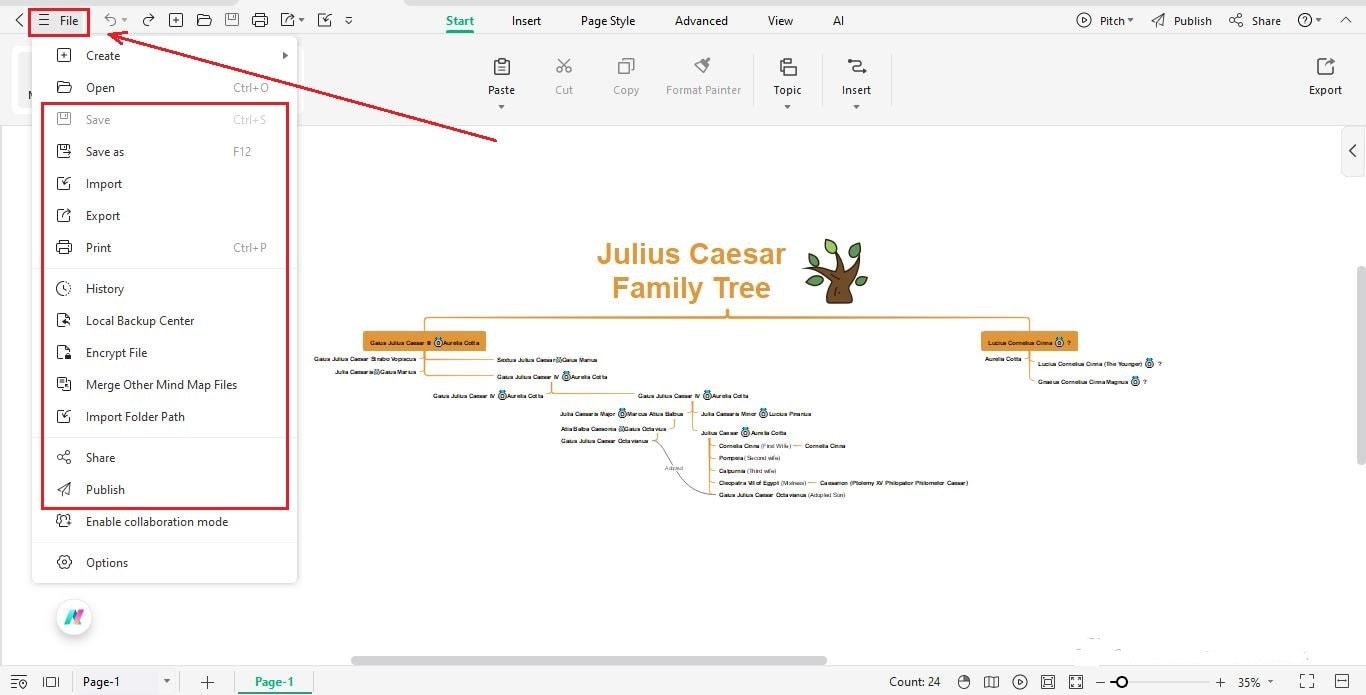1366x695 pixels.
Task: Open the Page-1 page selector dropdown
Action: [166, 682]
